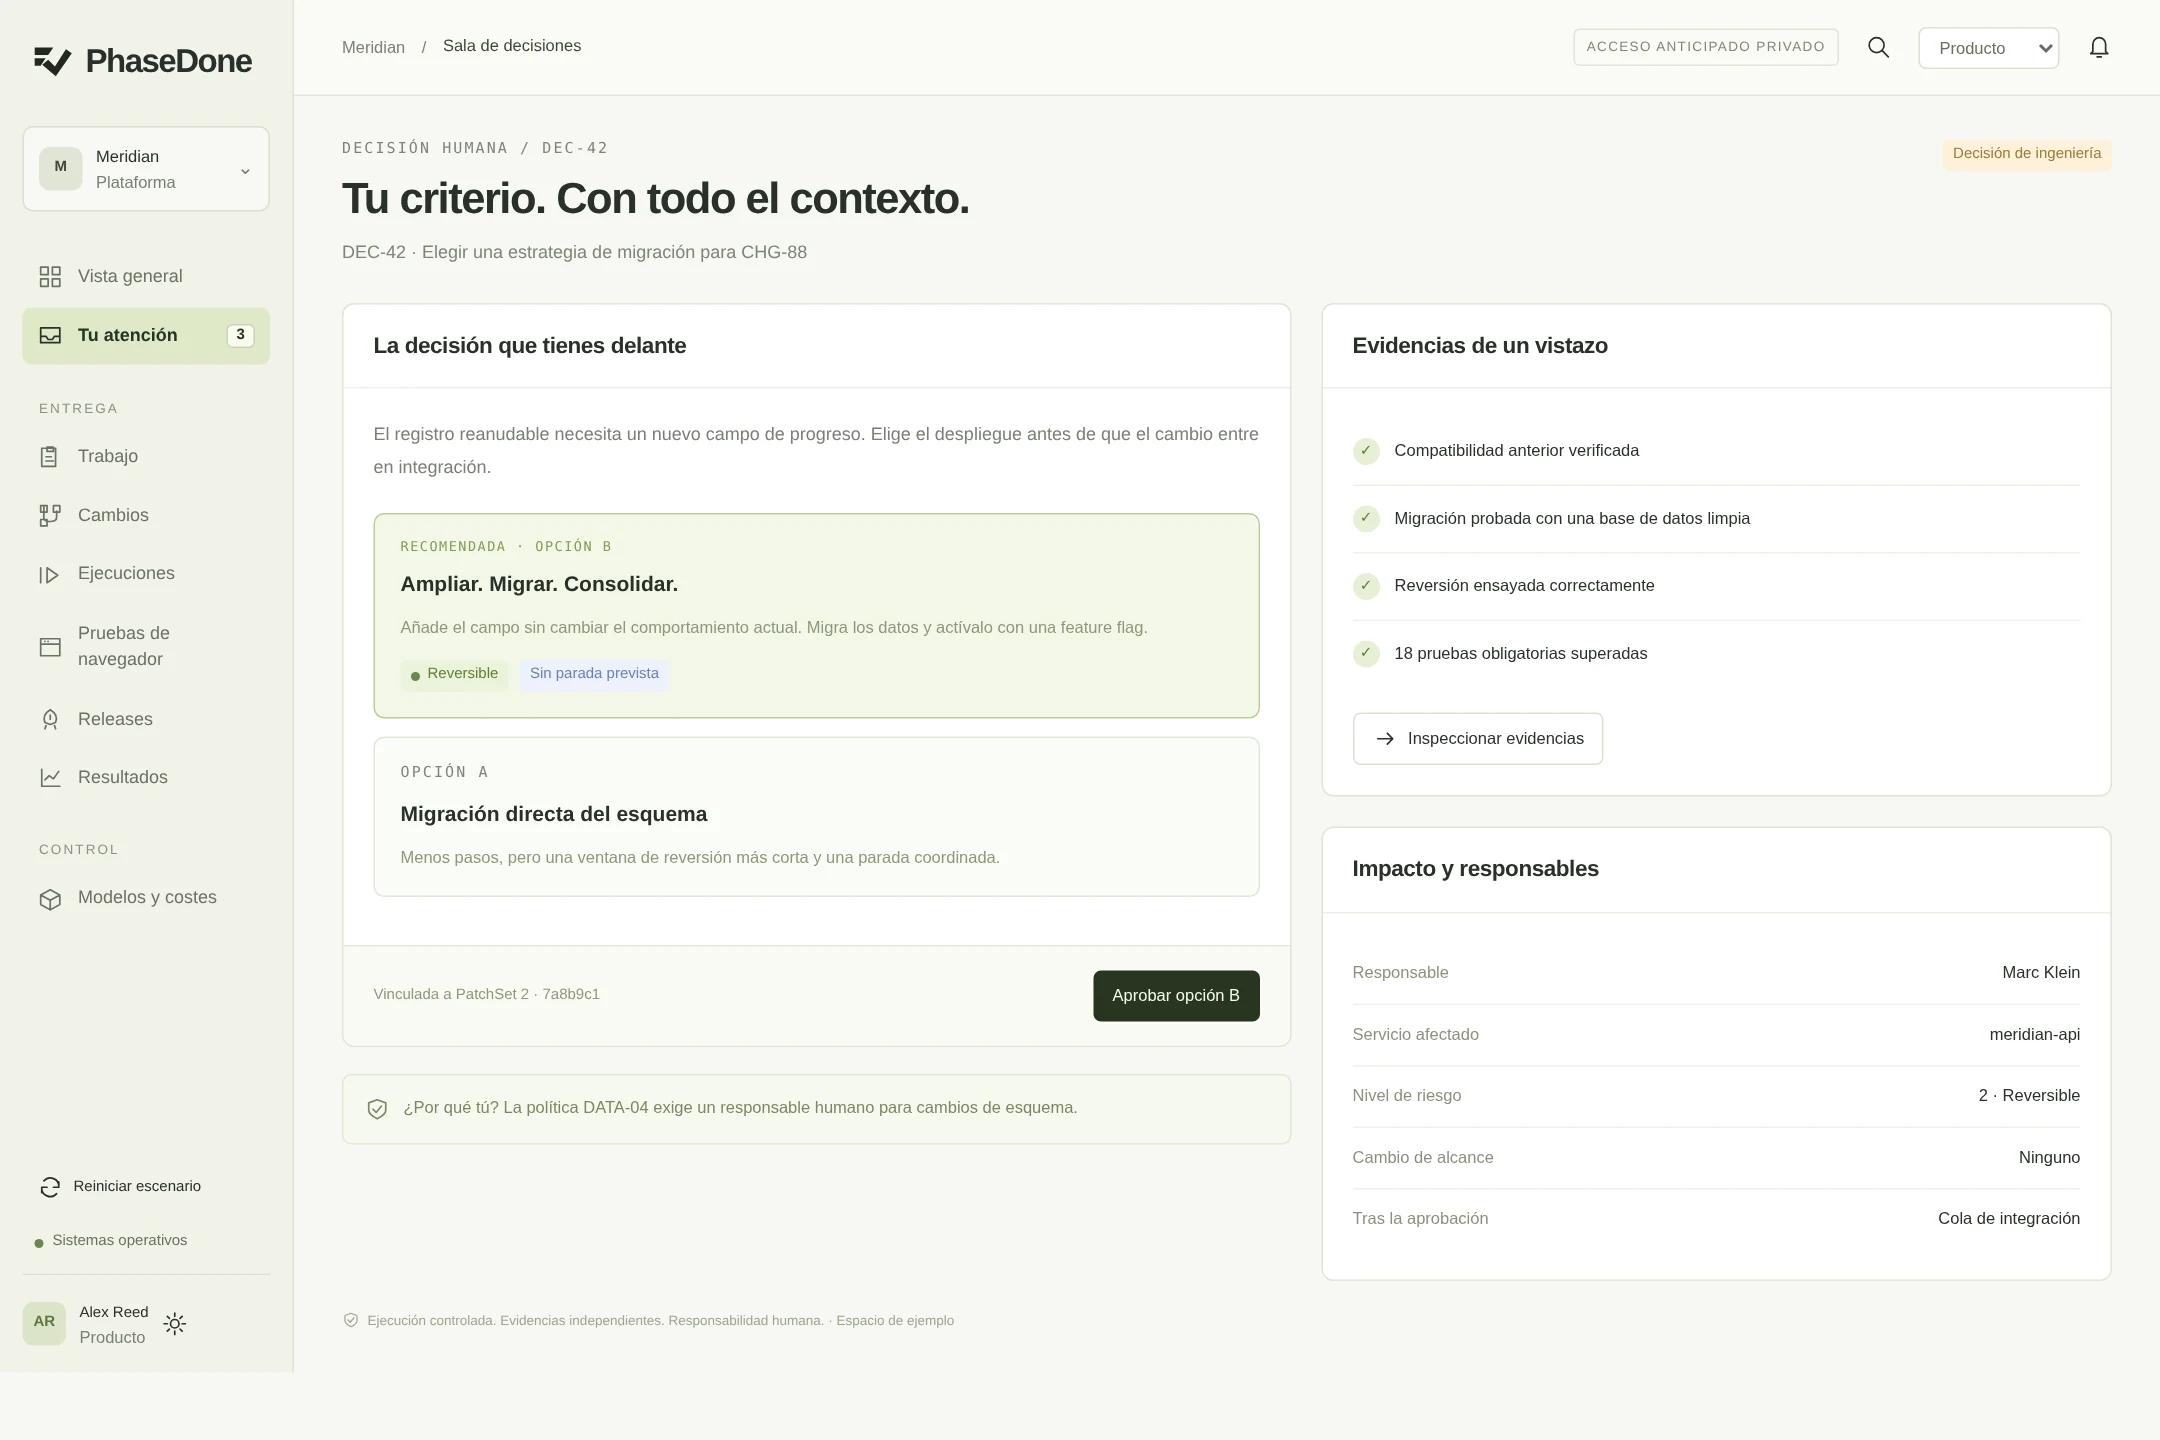Click the PhaseDone logo icon
The width and height of the screenshot is (2160, 1440).
click(x=52, y=61)
